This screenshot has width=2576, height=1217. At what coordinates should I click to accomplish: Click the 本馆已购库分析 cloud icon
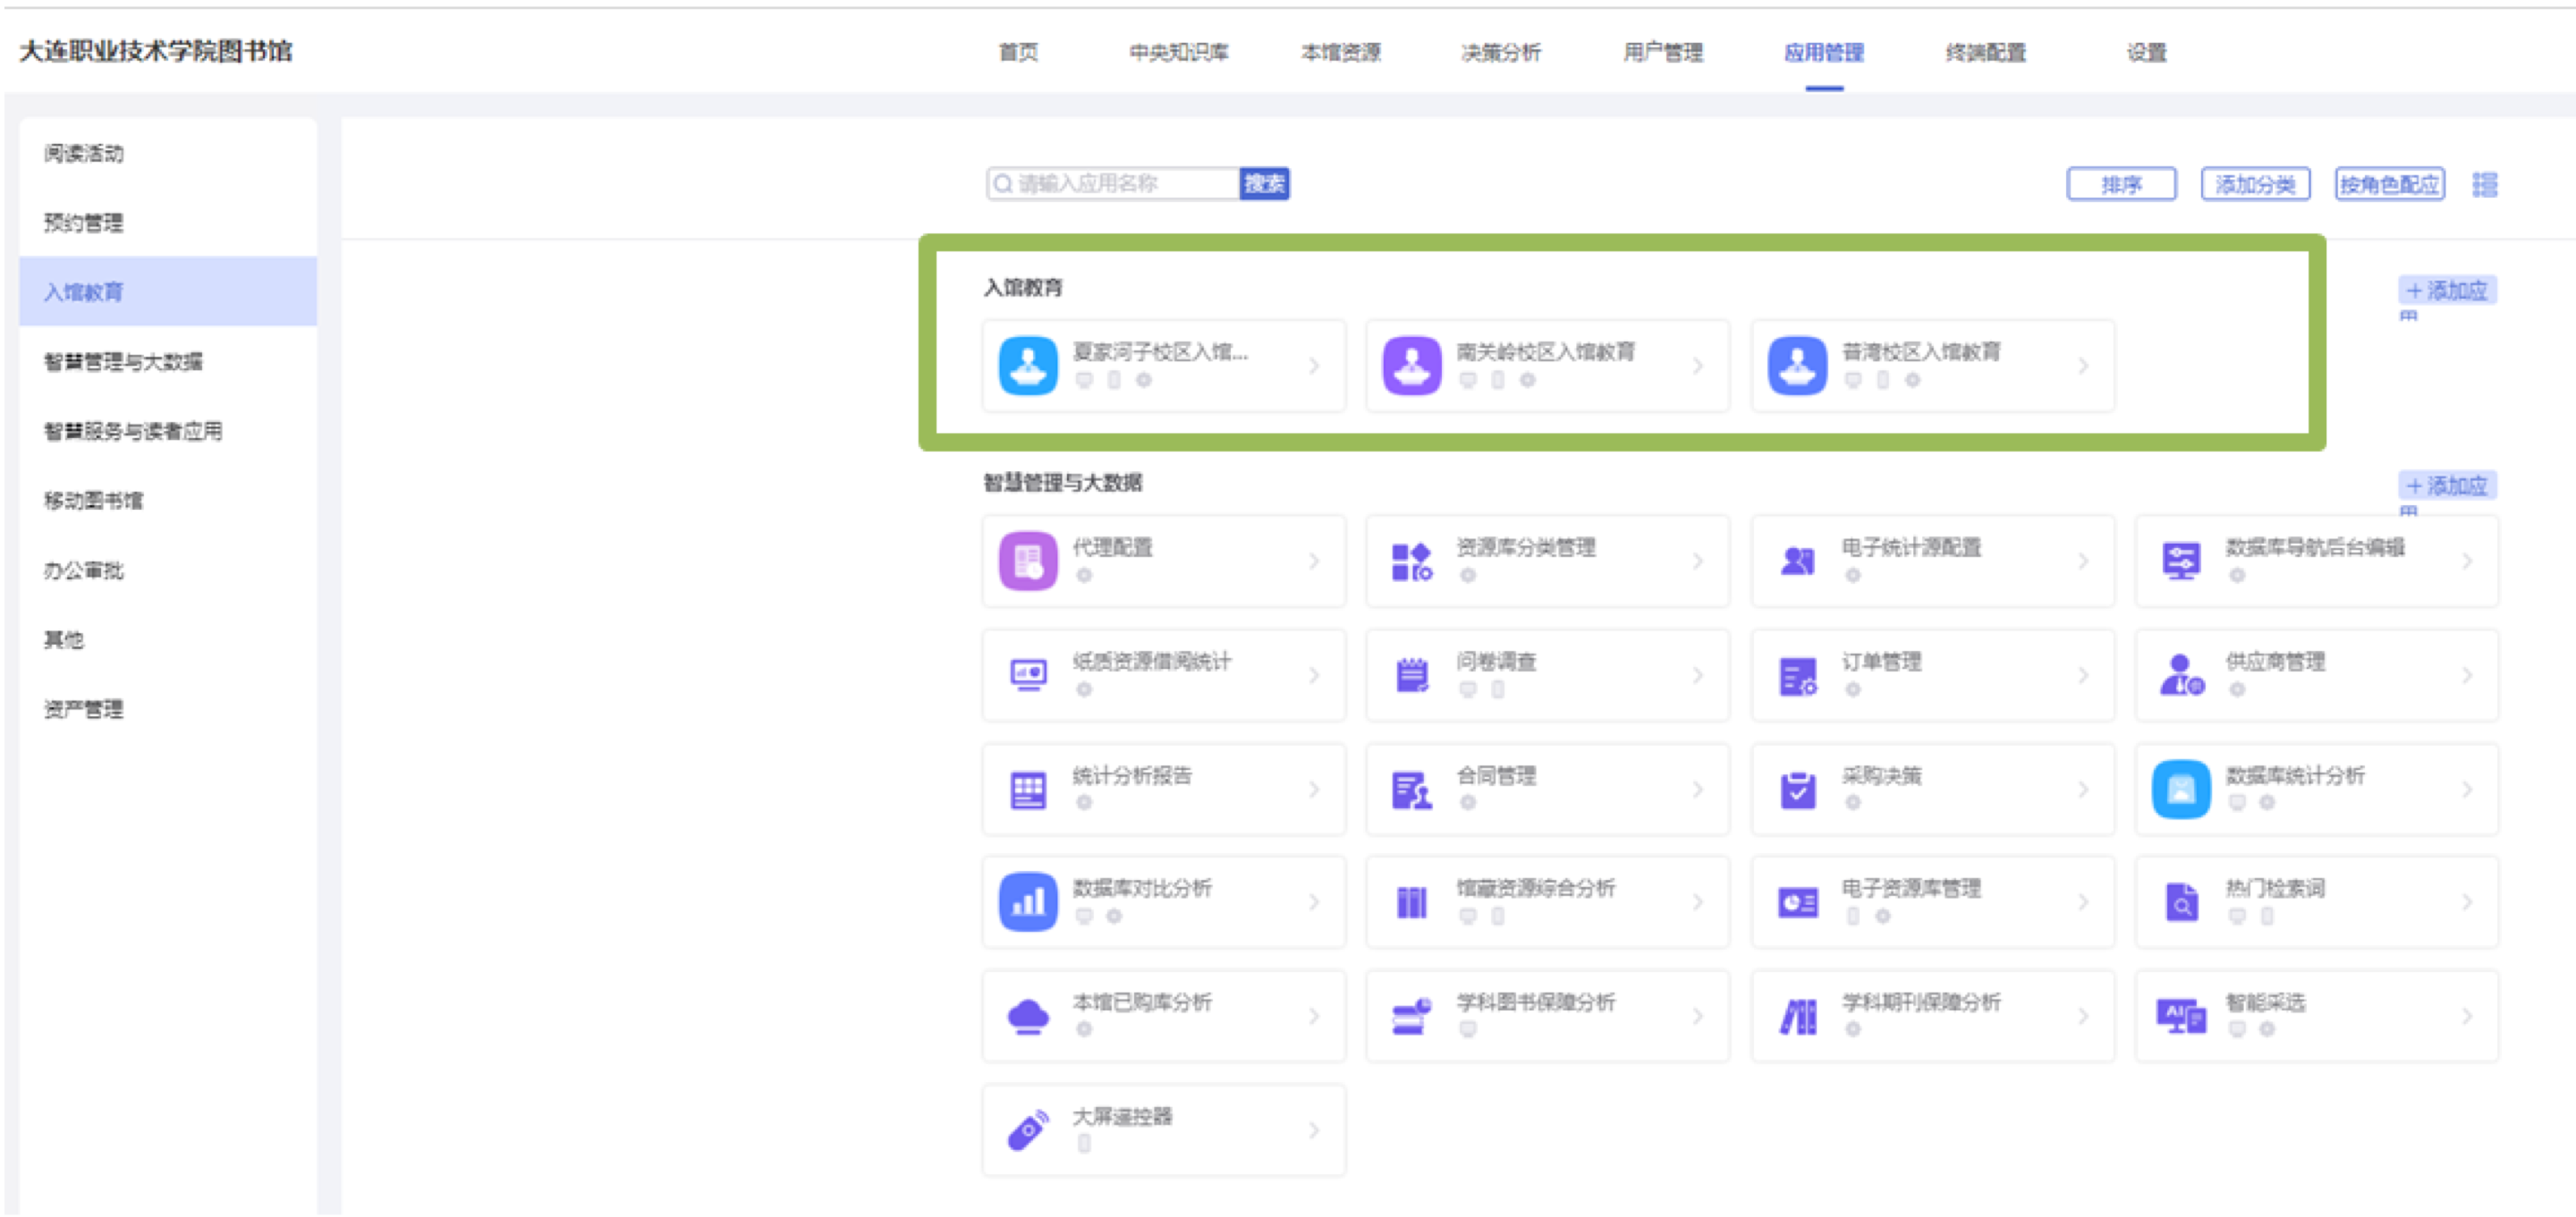point(1027,1016)
